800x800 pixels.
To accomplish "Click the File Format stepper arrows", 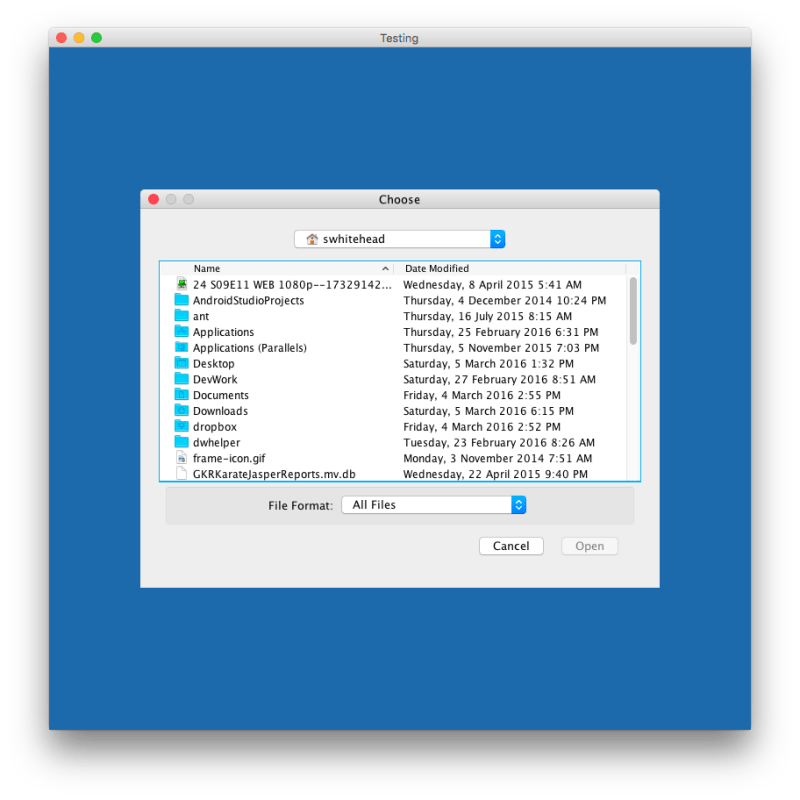I will pos(518,505).
